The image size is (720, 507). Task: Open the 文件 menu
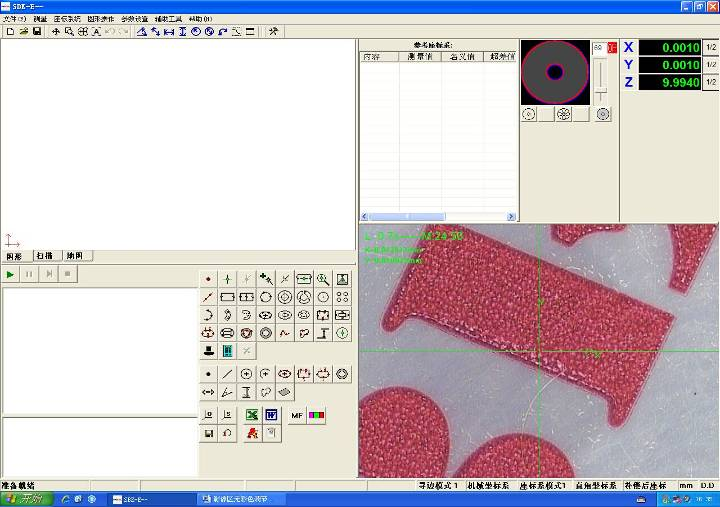click(14, 19)
